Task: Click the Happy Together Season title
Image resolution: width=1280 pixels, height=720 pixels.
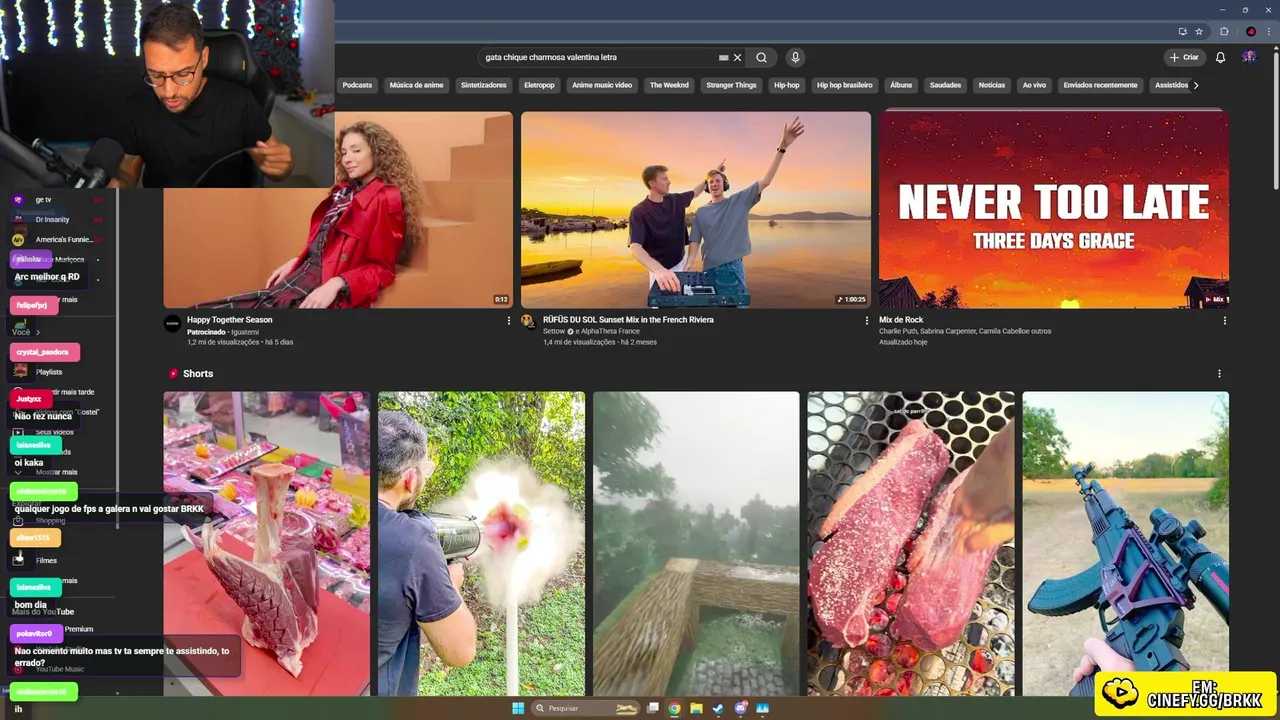Action: pos(229,320)
